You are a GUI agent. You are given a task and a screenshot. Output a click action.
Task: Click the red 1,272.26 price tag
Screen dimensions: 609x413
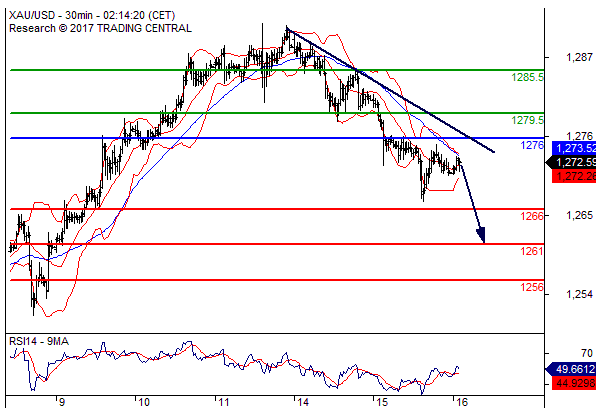click(574, 176)
